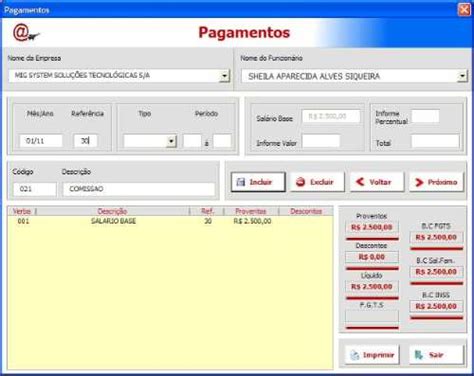Exit using the Sair button
Screen dimensions: 474x376
(436, 355)
